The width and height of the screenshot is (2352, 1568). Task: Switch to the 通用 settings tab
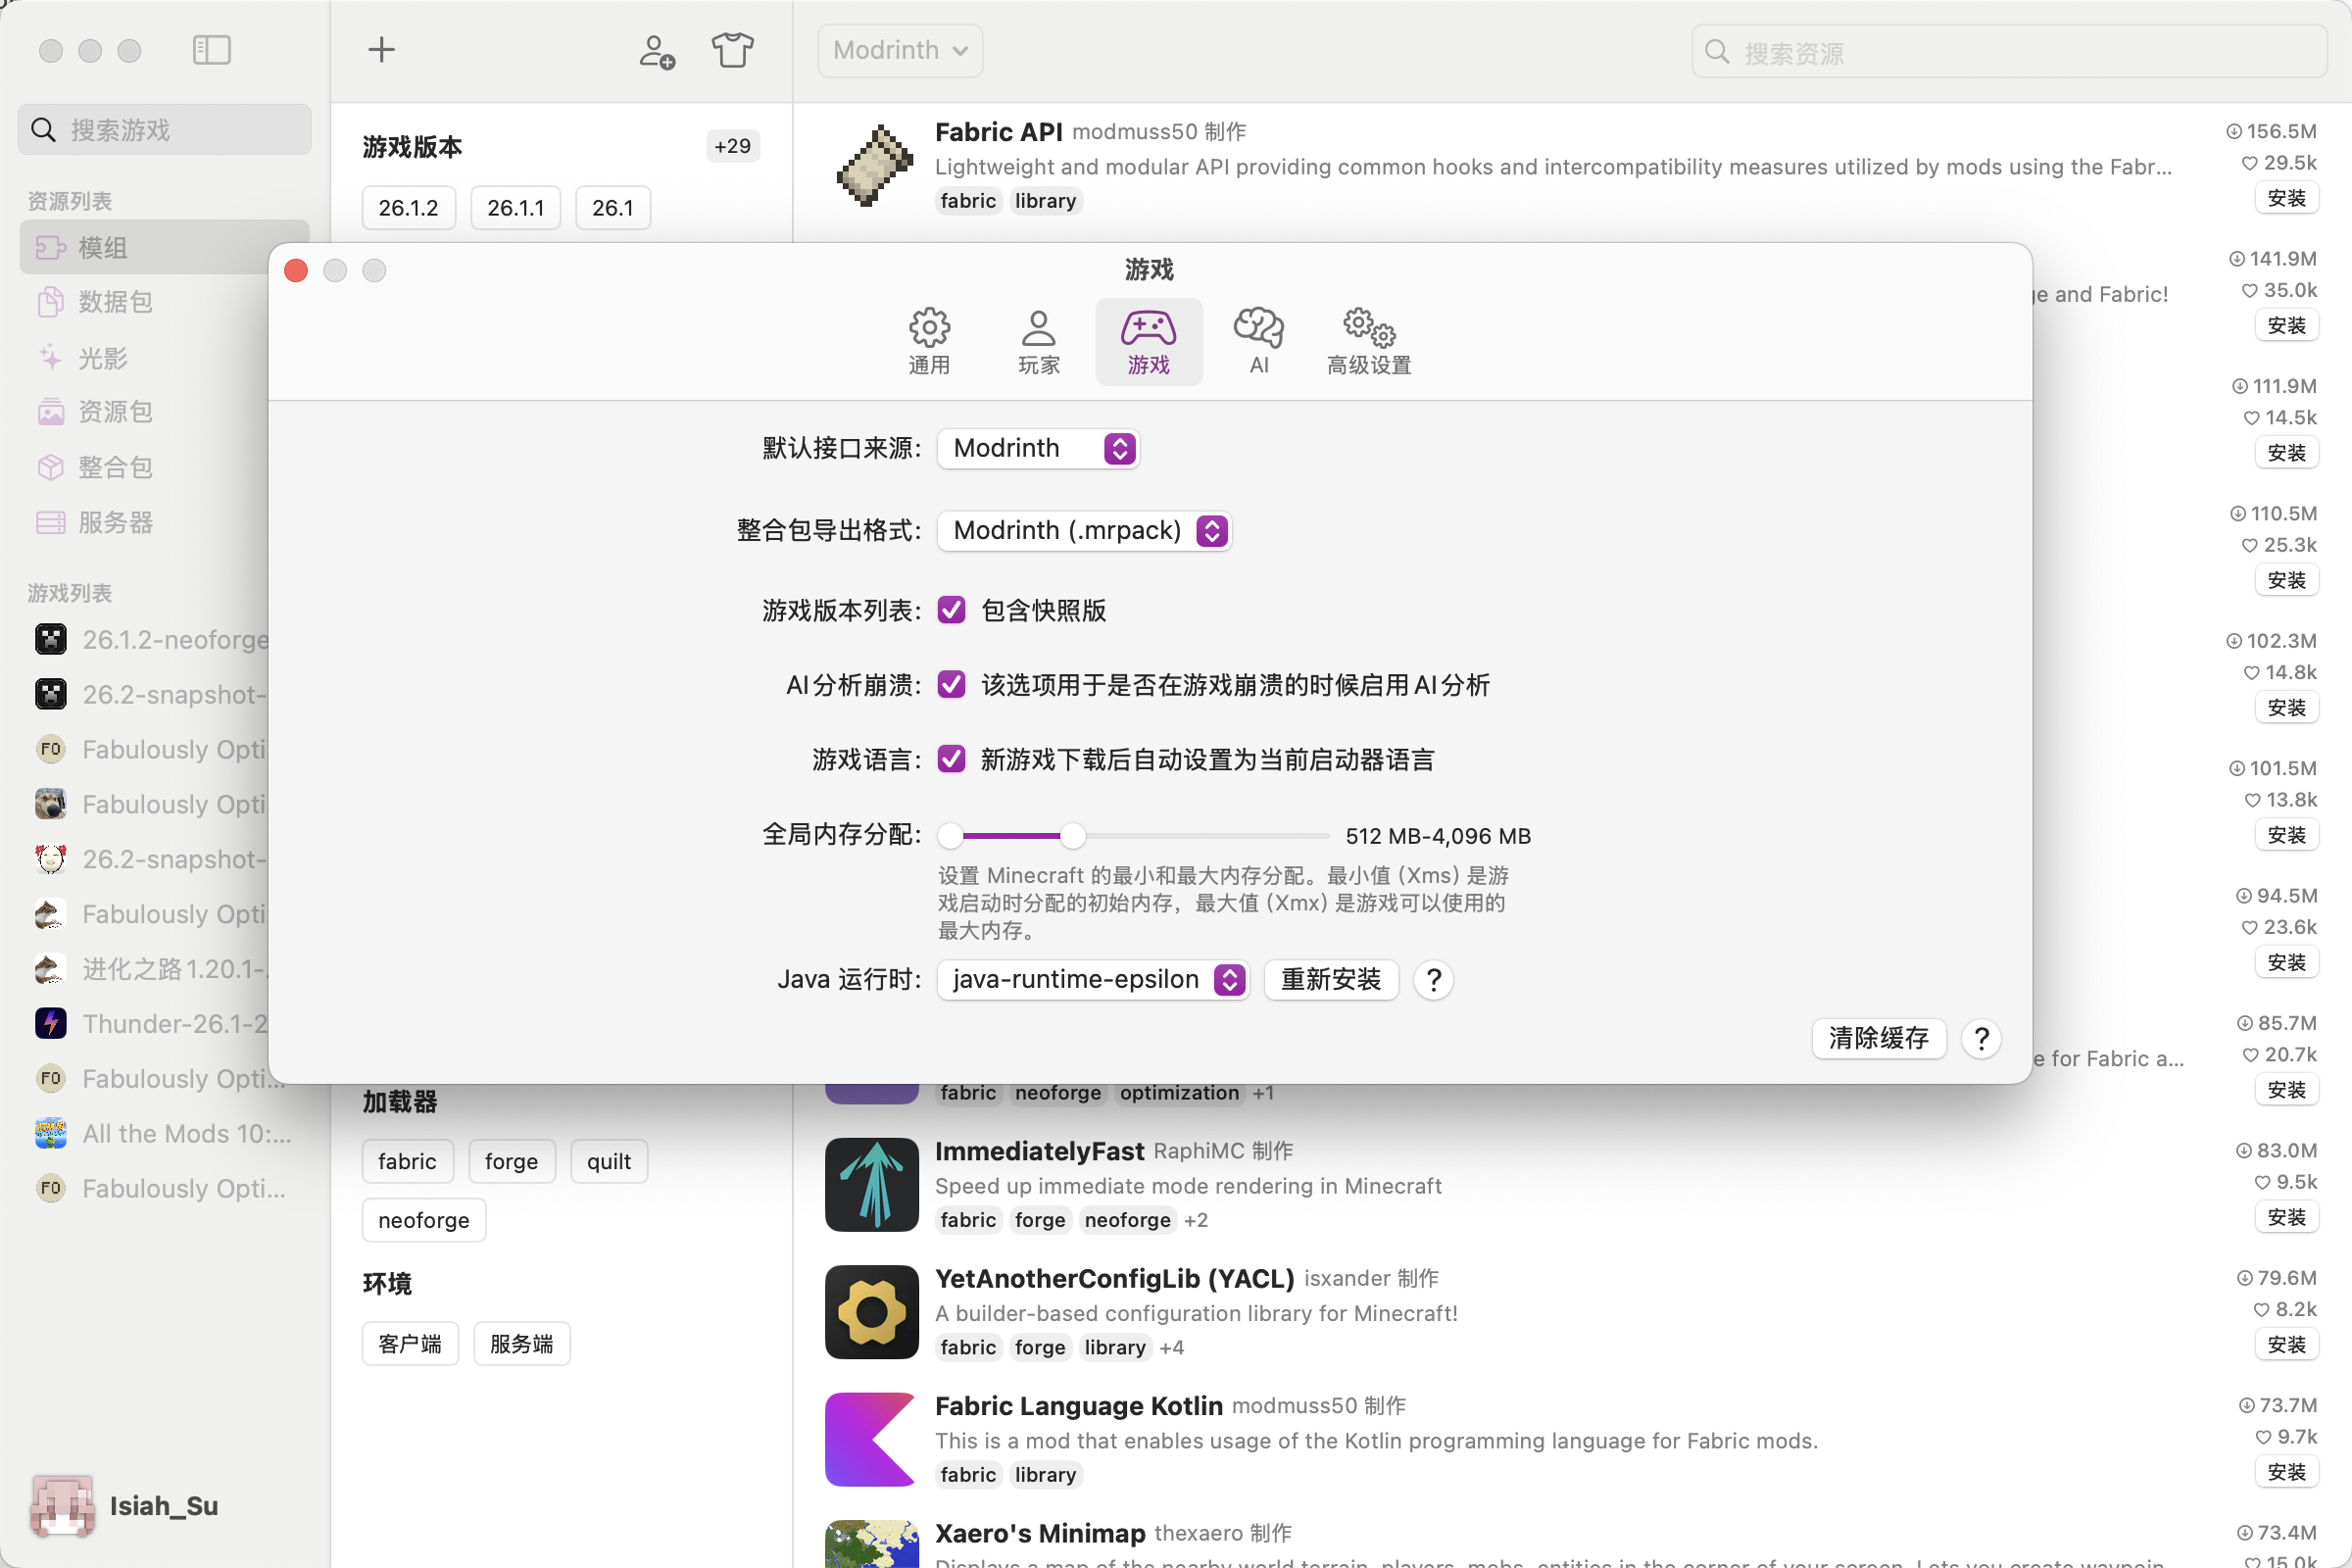tap(929, 340)
